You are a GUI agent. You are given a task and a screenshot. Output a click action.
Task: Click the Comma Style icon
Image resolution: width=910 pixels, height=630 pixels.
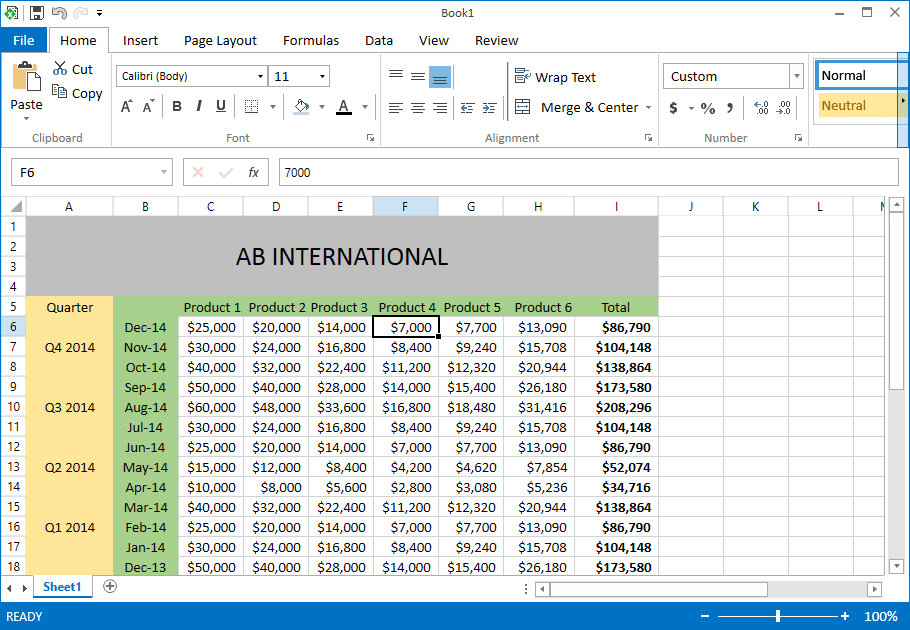[729, 106]
